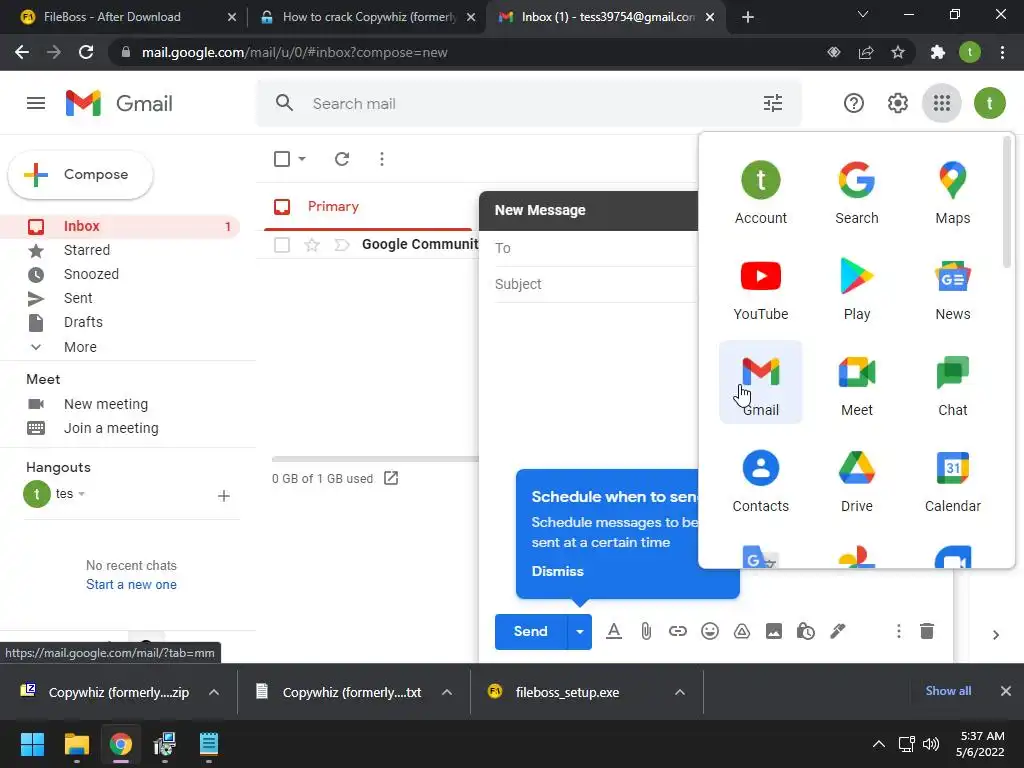Image resolution: width=1024 pixels, height=768 pixels.
Task: Open Maps from the apps panel
Action: [953, 192]
